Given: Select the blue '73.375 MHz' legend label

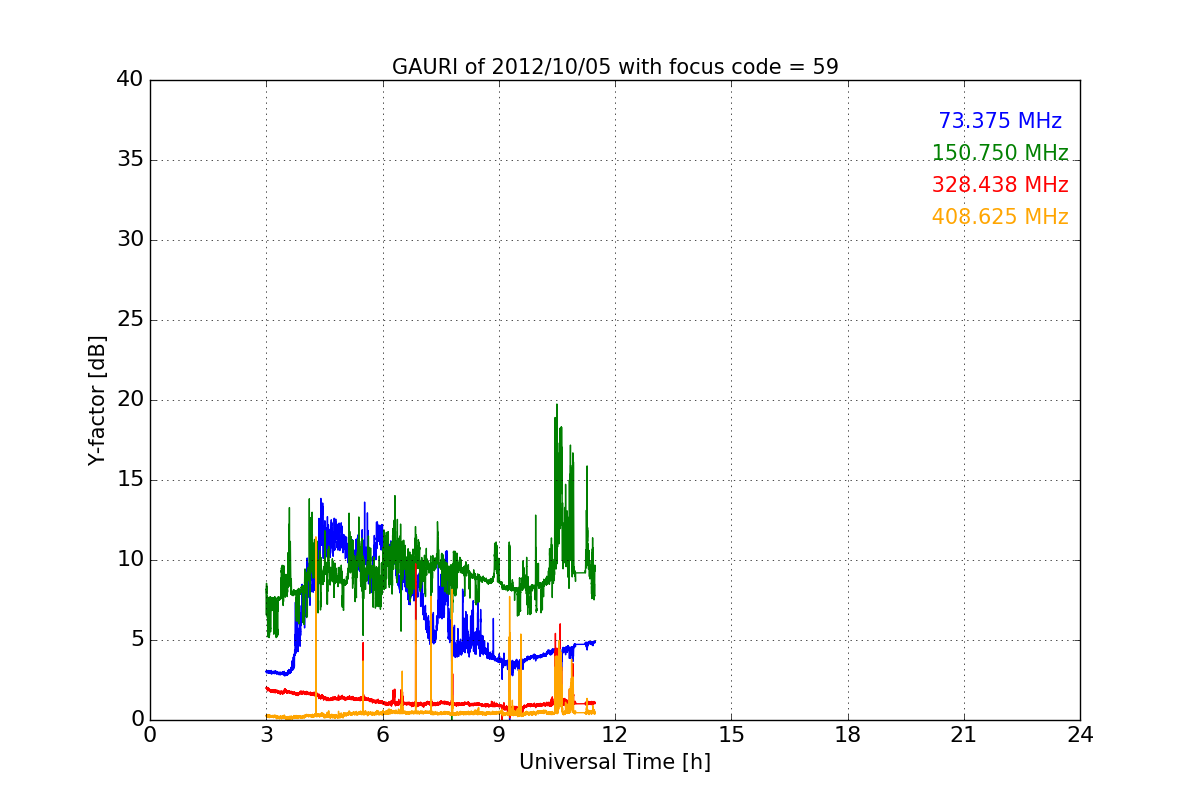Looking at the screenshot, I should coord(1000,121).
